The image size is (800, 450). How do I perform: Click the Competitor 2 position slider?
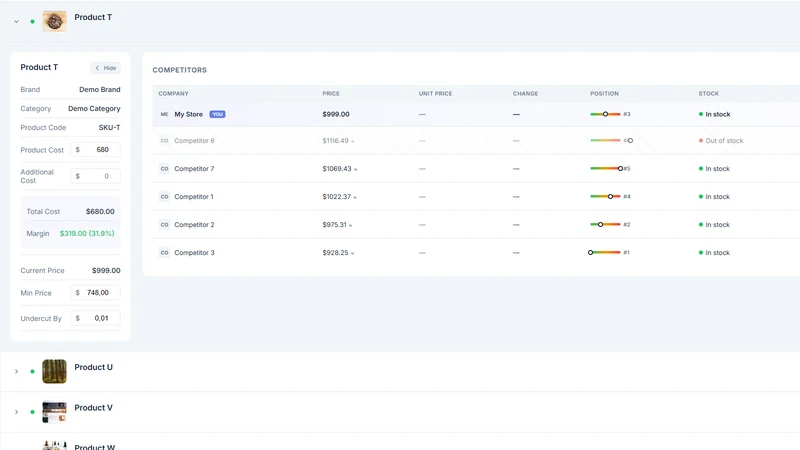605,224
